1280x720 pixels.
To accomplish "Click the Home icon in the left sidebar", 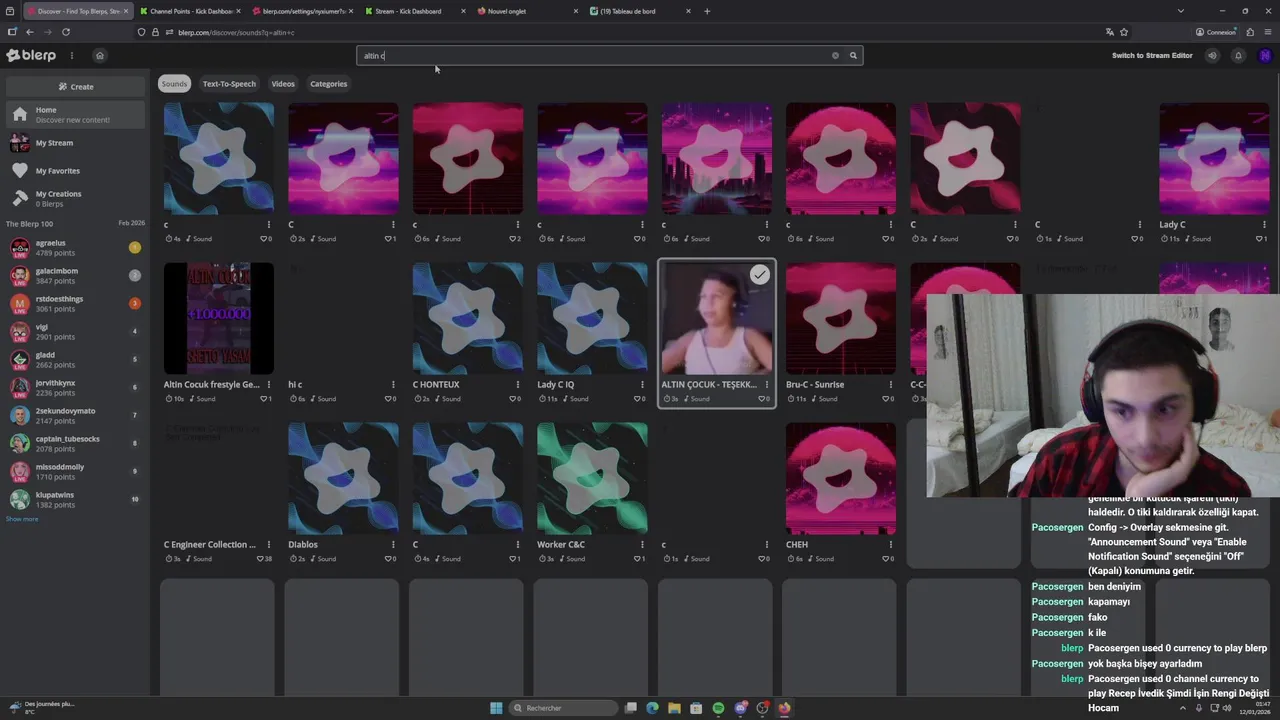I will [x=19, y=115].
